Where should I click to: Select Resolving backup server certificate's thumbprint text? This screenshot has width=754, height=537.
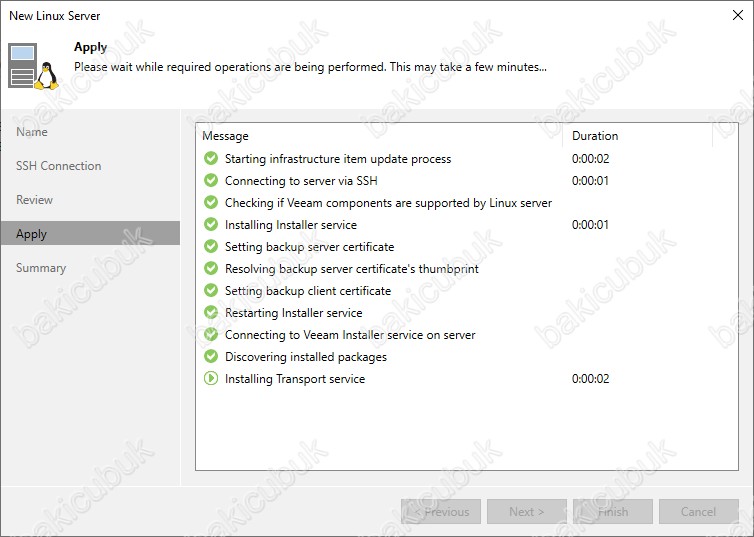point(352,269)
